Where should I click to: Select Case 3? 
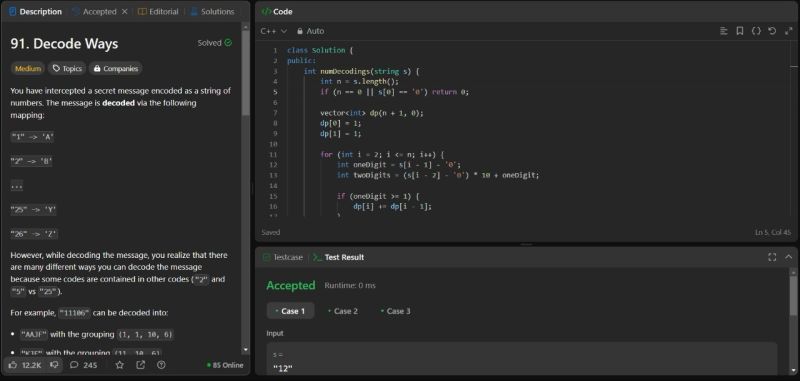click(x=396, y=311)
